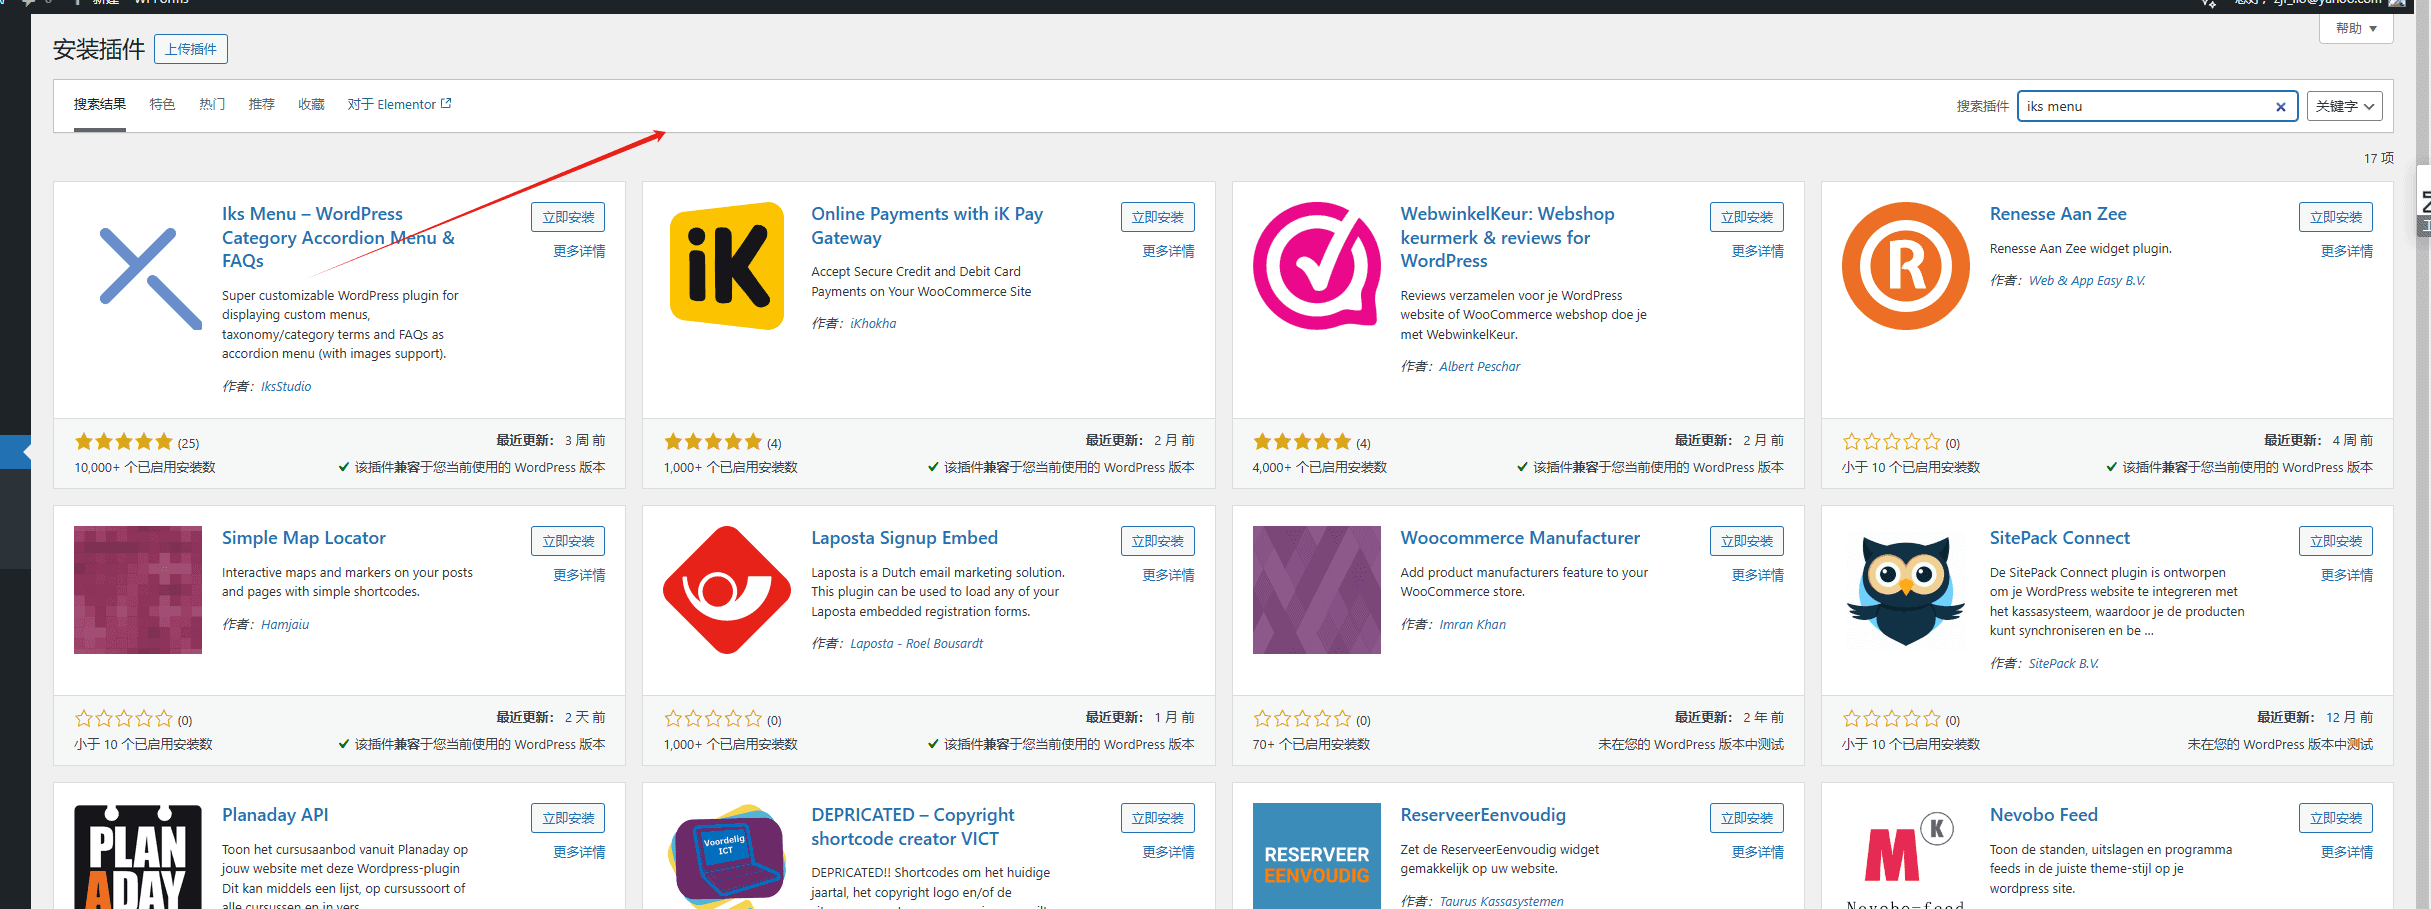Image resolution: width=2431 pixels, height=909 pixels.
Task: Install the Woocommerce Manufacturer plugin
Action: point(1747,541)
